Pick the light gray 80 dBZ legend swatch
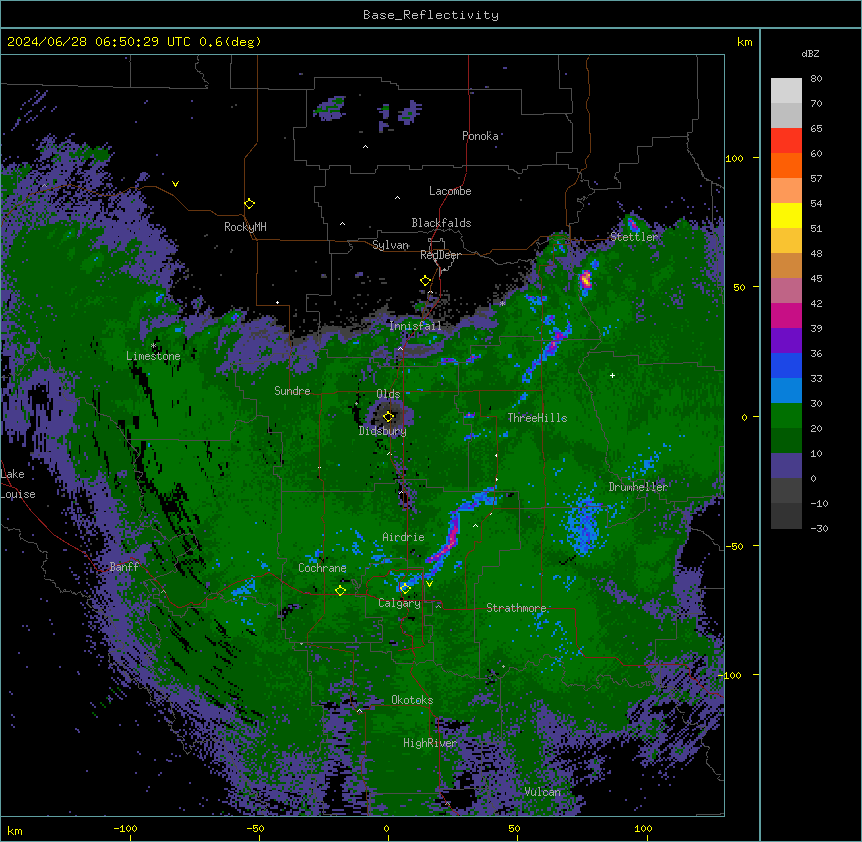862x842 pixels. (x=786, y=91)
